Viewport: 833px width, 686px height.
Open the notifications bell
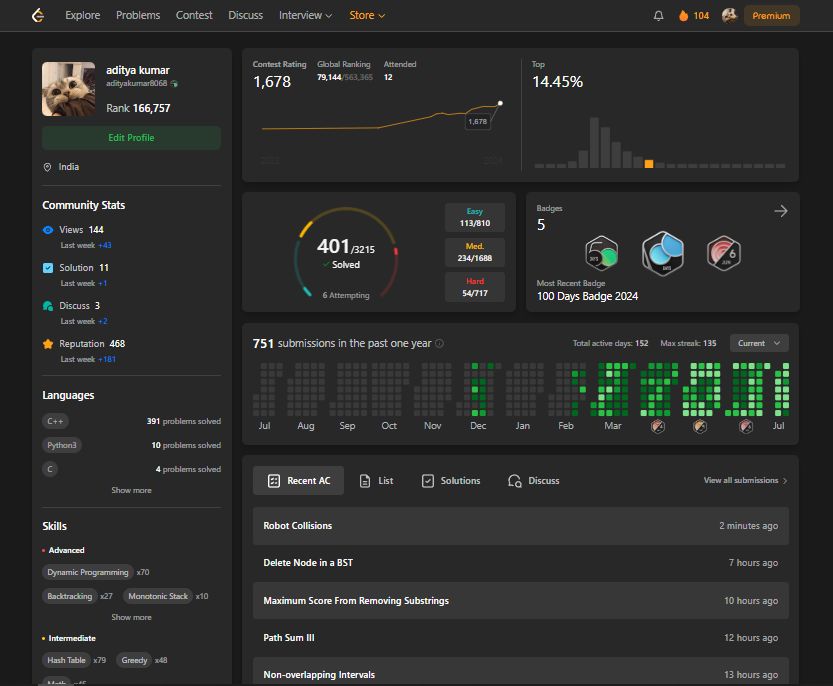658,15
